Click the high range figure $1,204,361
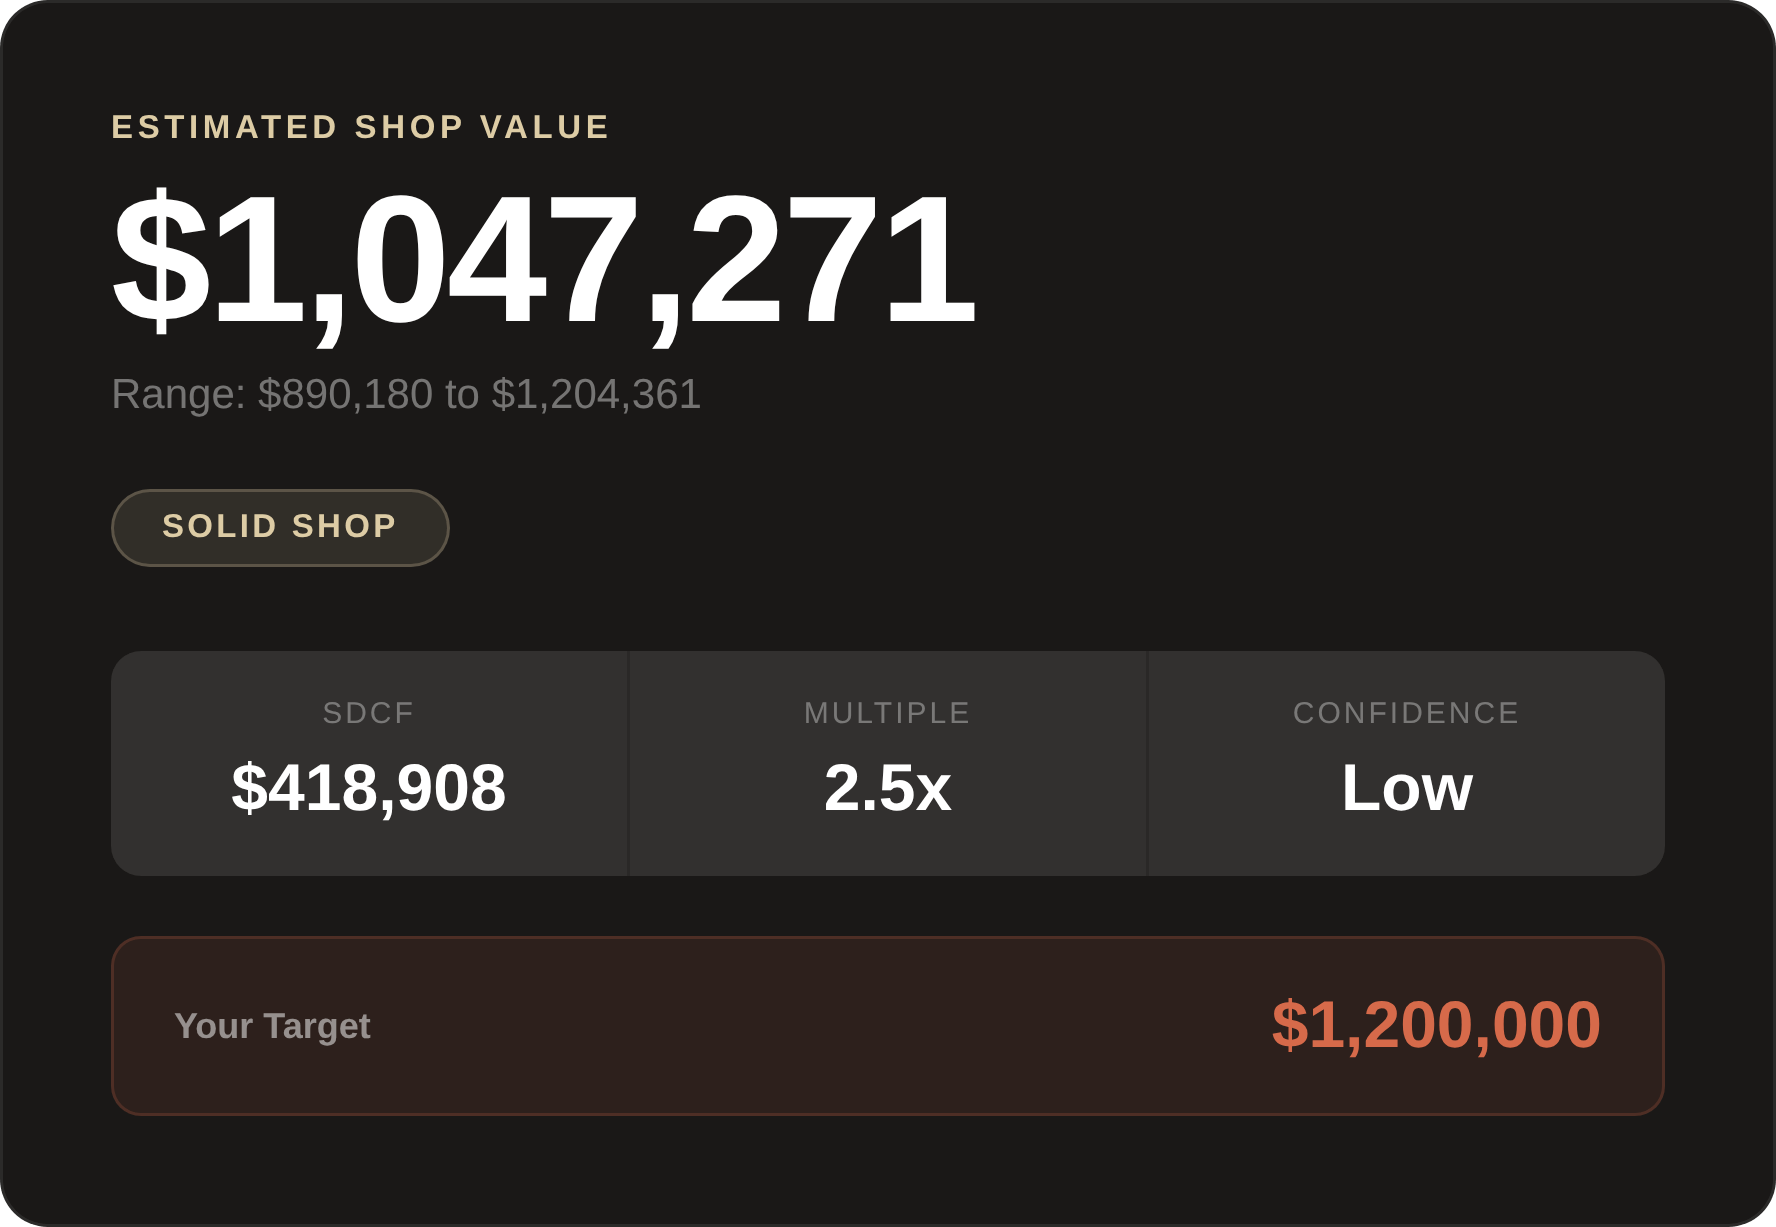Screen dimensions: 1776x1227 click(x=596, y=394)
